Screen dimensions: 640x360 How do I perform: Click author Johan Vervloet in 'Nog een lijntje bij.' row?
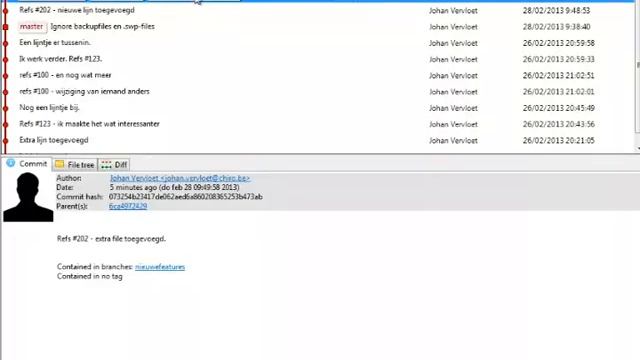pyautogui.click(x=453, y=108)
